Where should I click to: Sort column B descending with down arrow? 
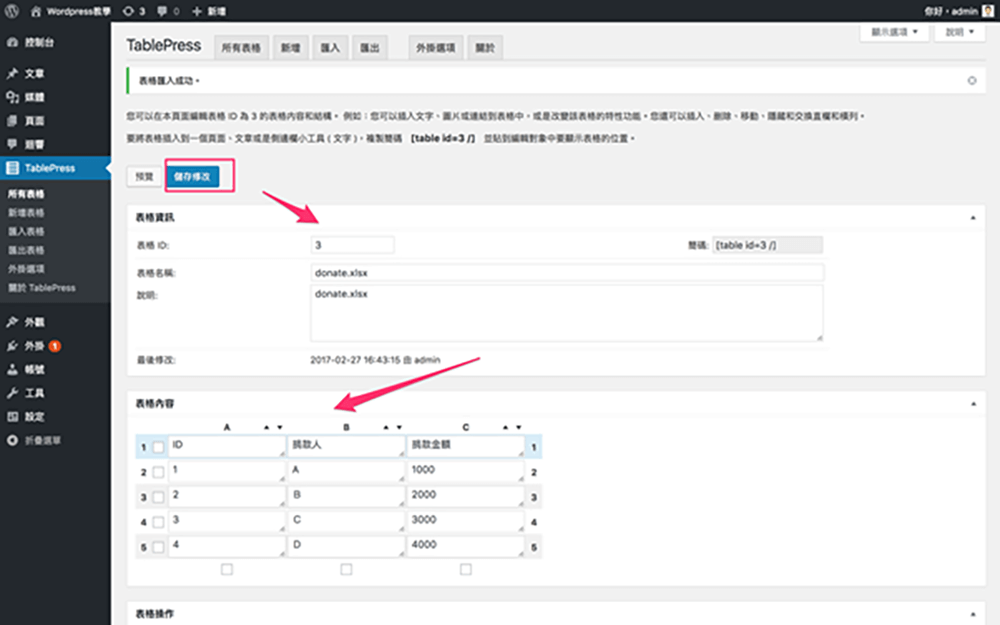[399, 427]
